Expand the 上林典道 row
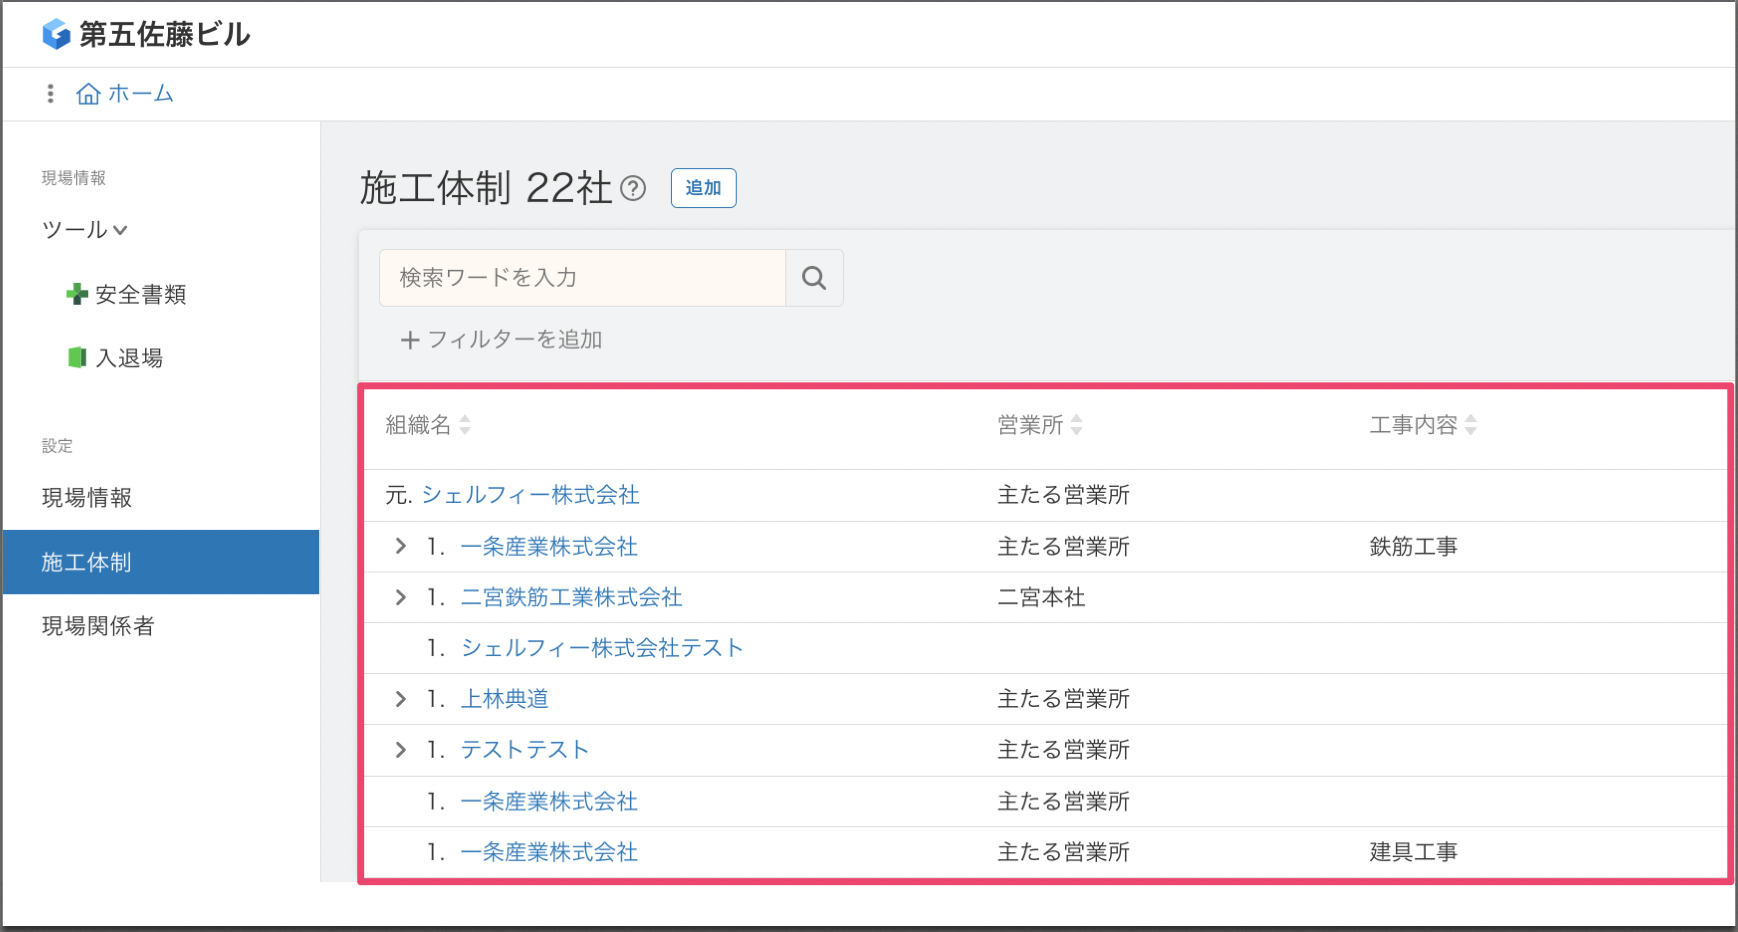This screenshot has height=932, width=1738. point(401,699)
